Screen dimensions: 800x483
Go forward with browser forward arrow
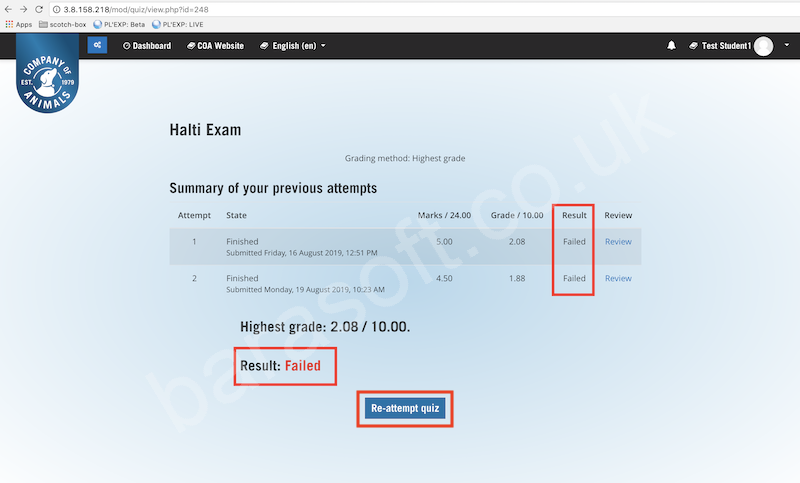pos(23,9)
